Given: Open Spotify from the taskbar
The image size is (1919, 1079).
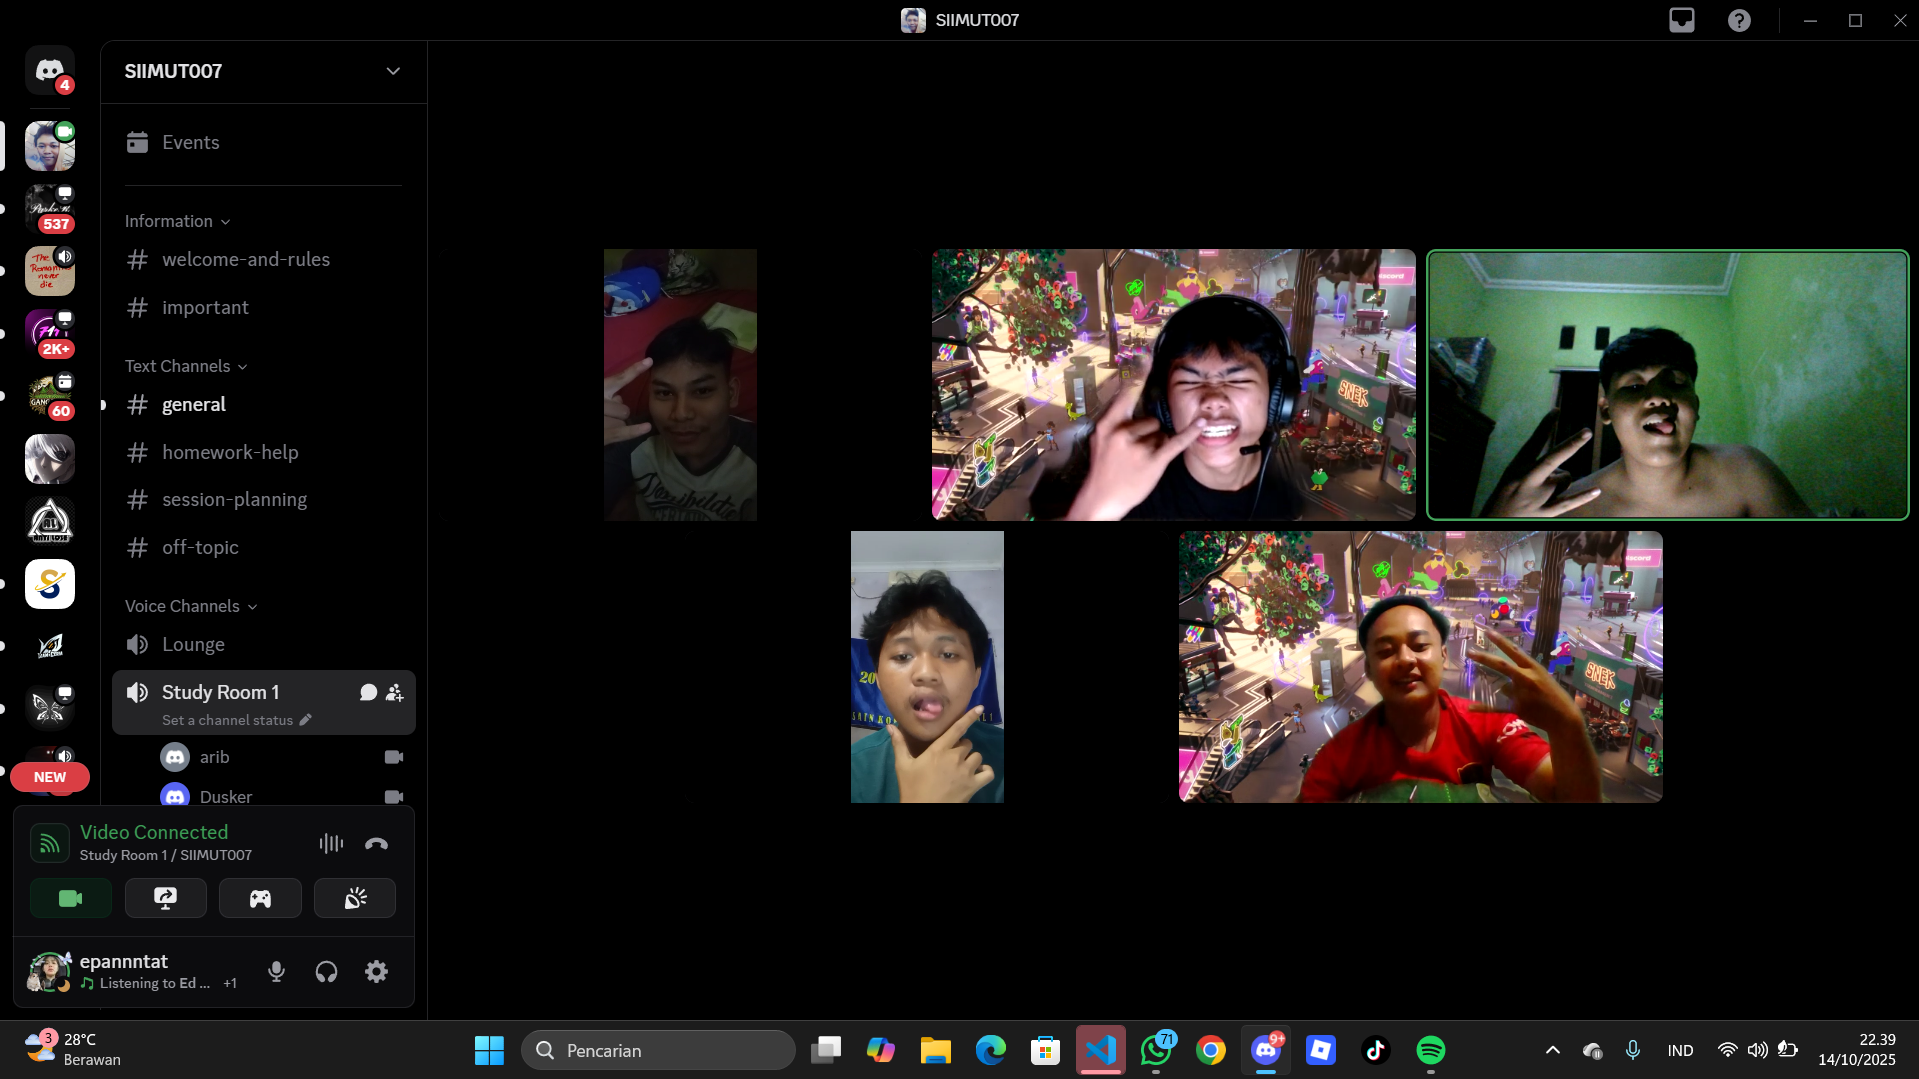Looking at the screenshot, I should 1431,1050.
